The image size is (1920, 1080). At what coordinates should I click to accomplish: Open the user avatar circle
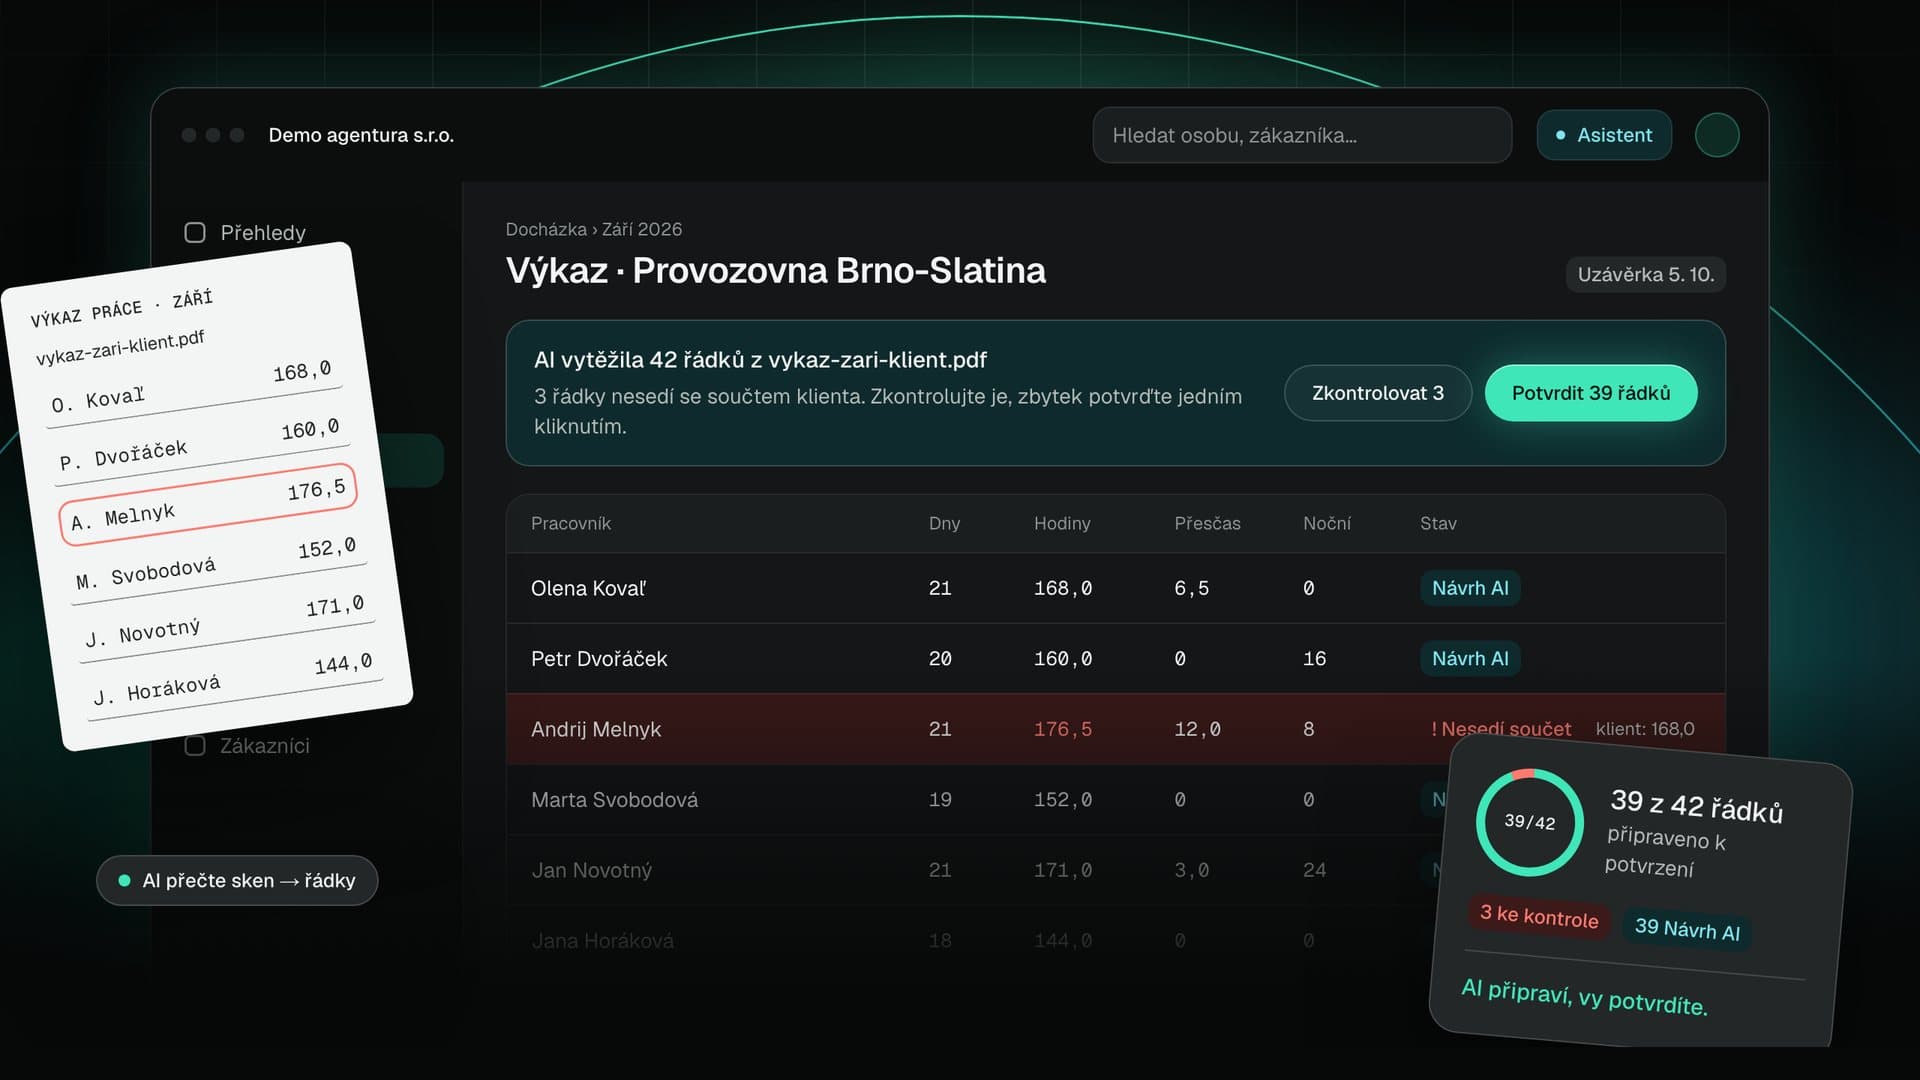(x=1717, y=135)
